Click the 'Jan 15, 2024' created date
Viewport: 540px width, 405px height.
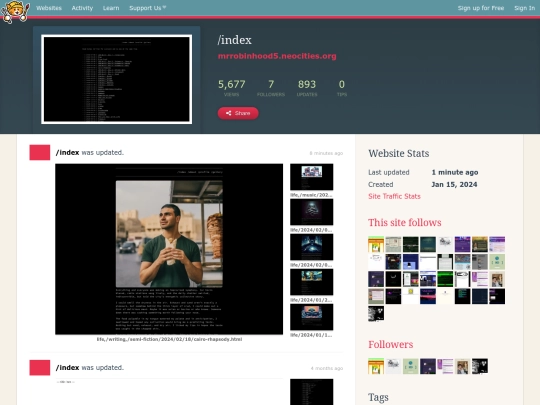pyautogui.click(x=454, y=185)
